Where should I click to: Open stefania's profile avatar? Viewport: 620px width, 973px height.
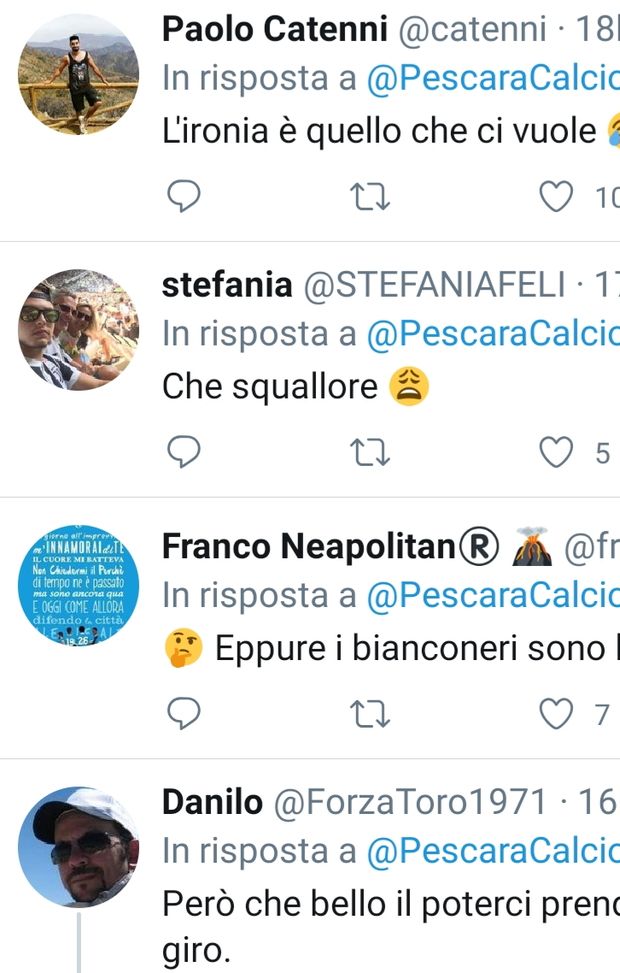(x=79, y=329)
